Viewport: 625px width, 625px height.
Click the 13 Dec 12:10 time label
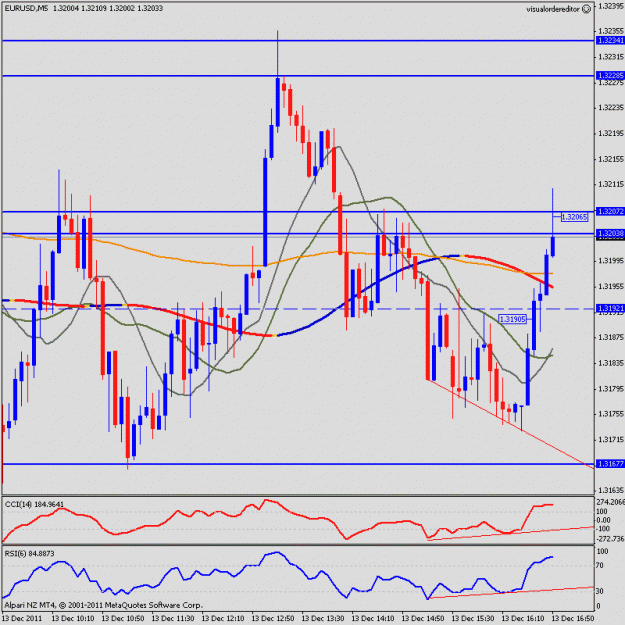pyautogui.click(x=223, y=618)
